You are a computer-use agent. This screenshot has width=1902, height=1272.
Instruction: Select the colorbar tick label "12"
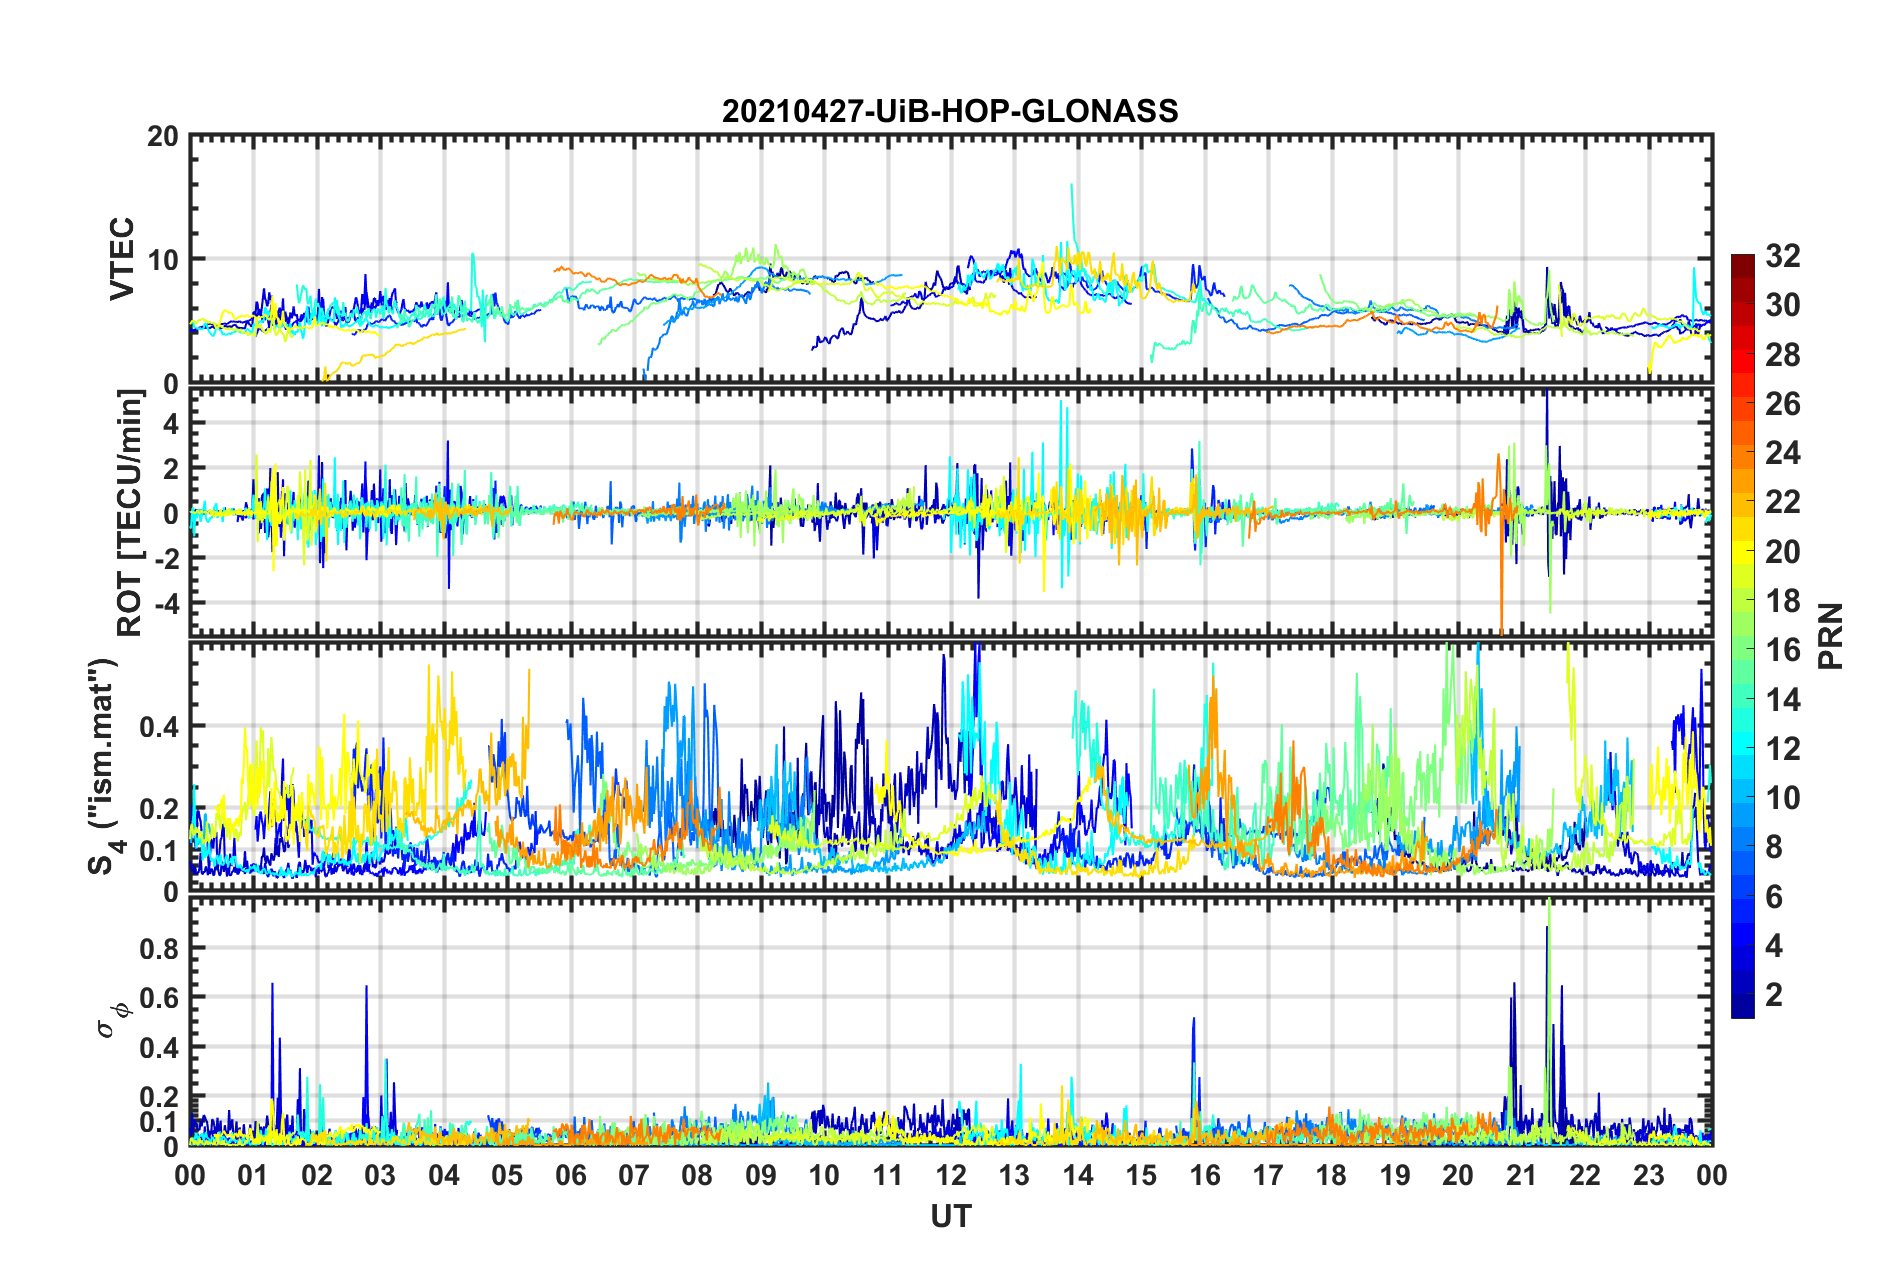1782,748
